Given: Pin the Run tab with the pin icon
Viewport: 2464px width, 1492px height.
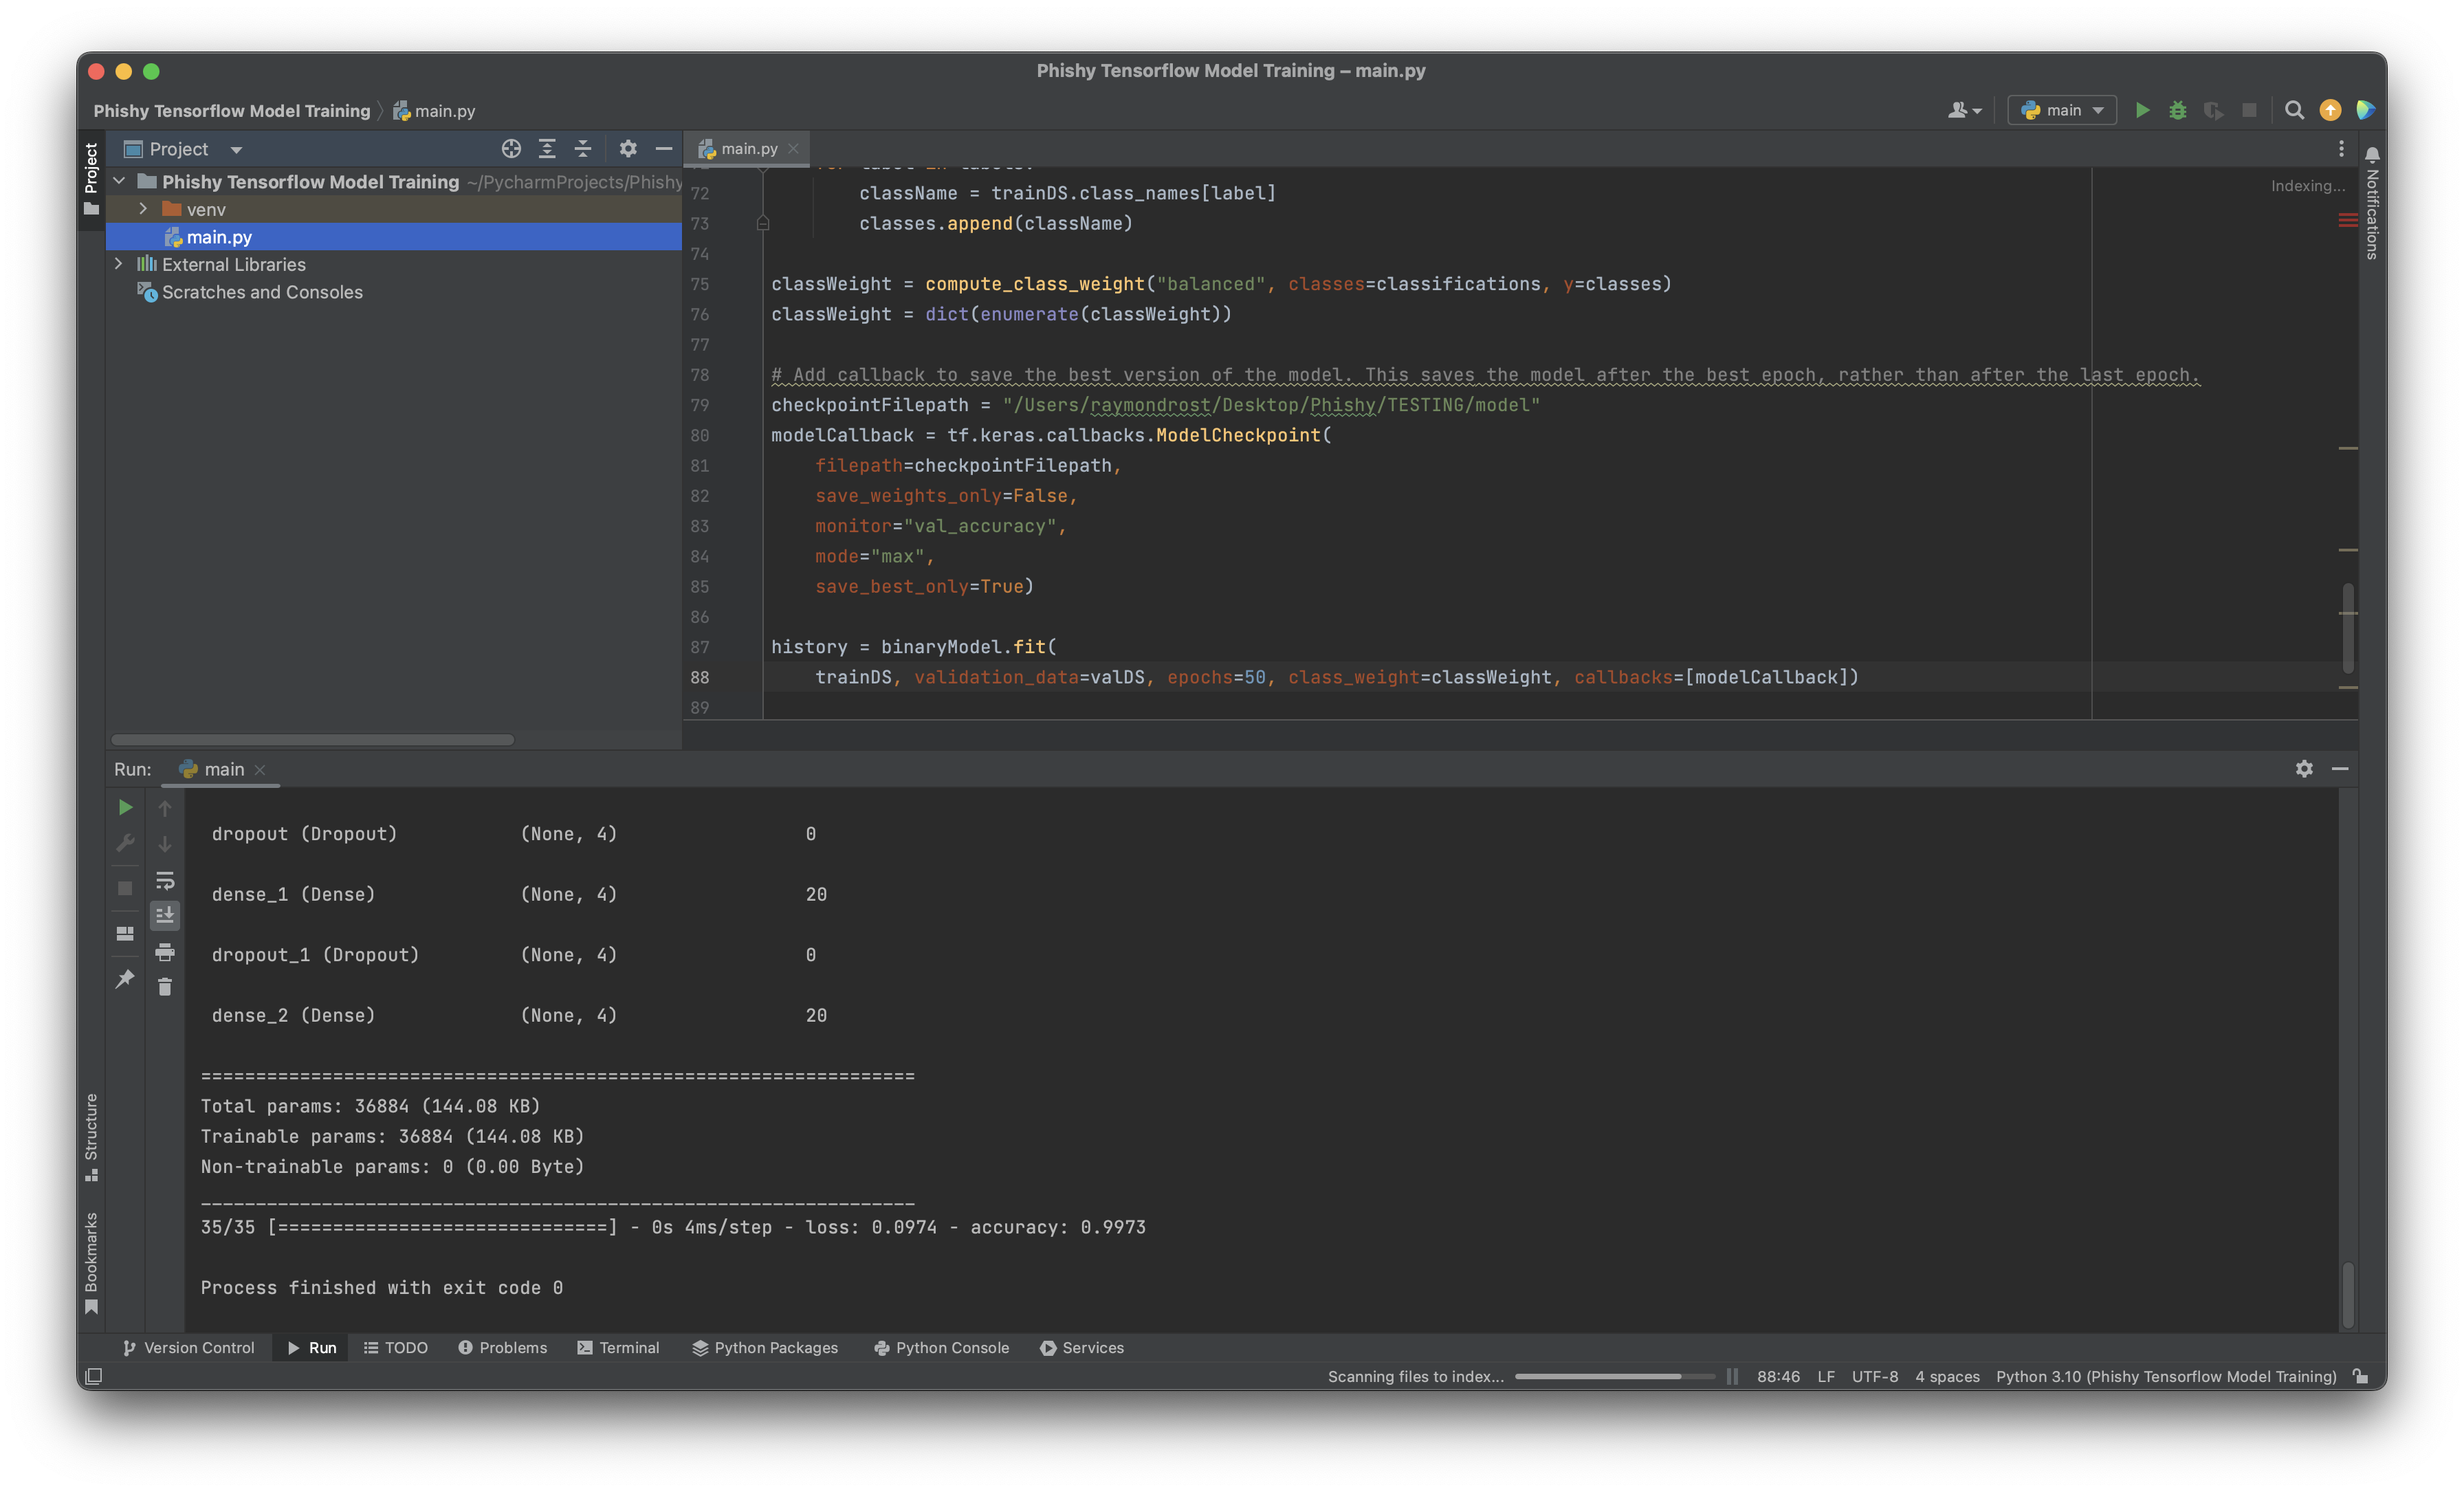Looking at the screenshot, I should (124, 980).
